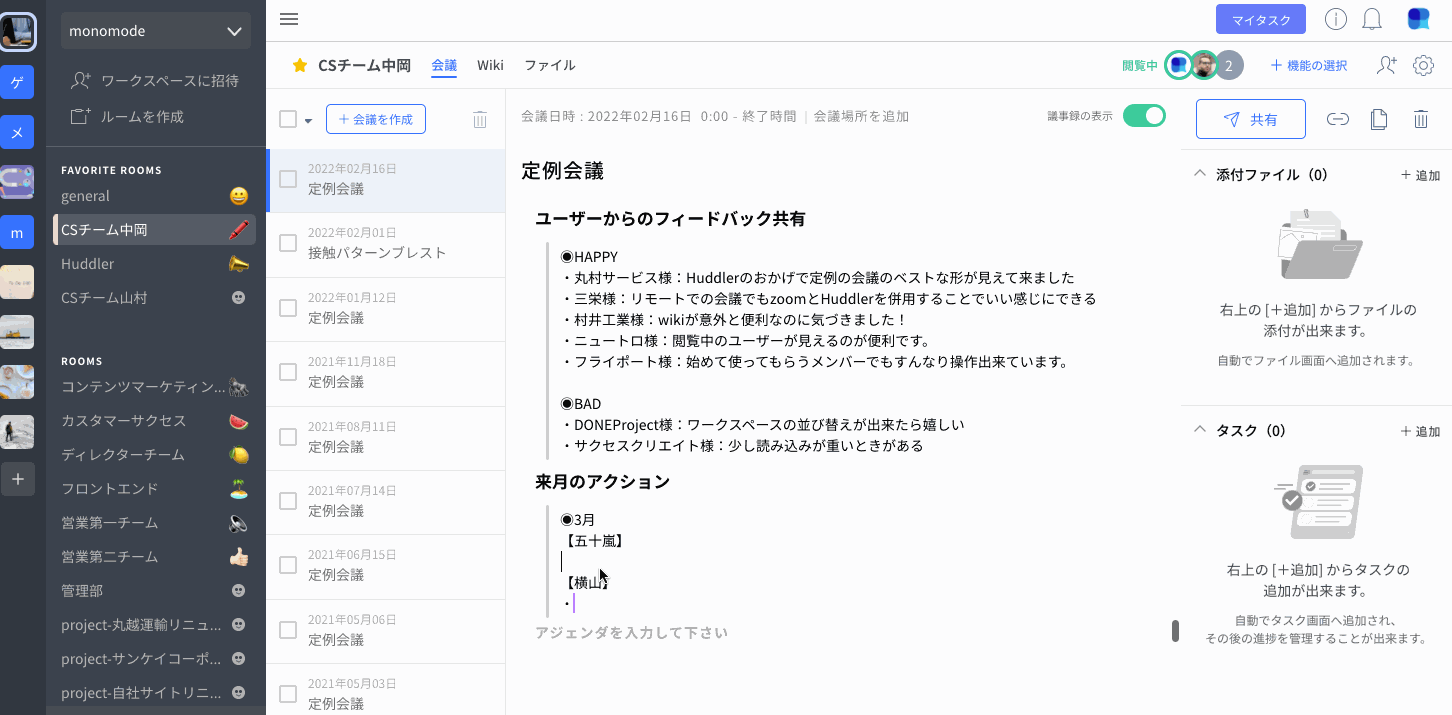Open room settings gear icon
Viewport: 1452px width, 715px height.
(x=1423, y=66)
